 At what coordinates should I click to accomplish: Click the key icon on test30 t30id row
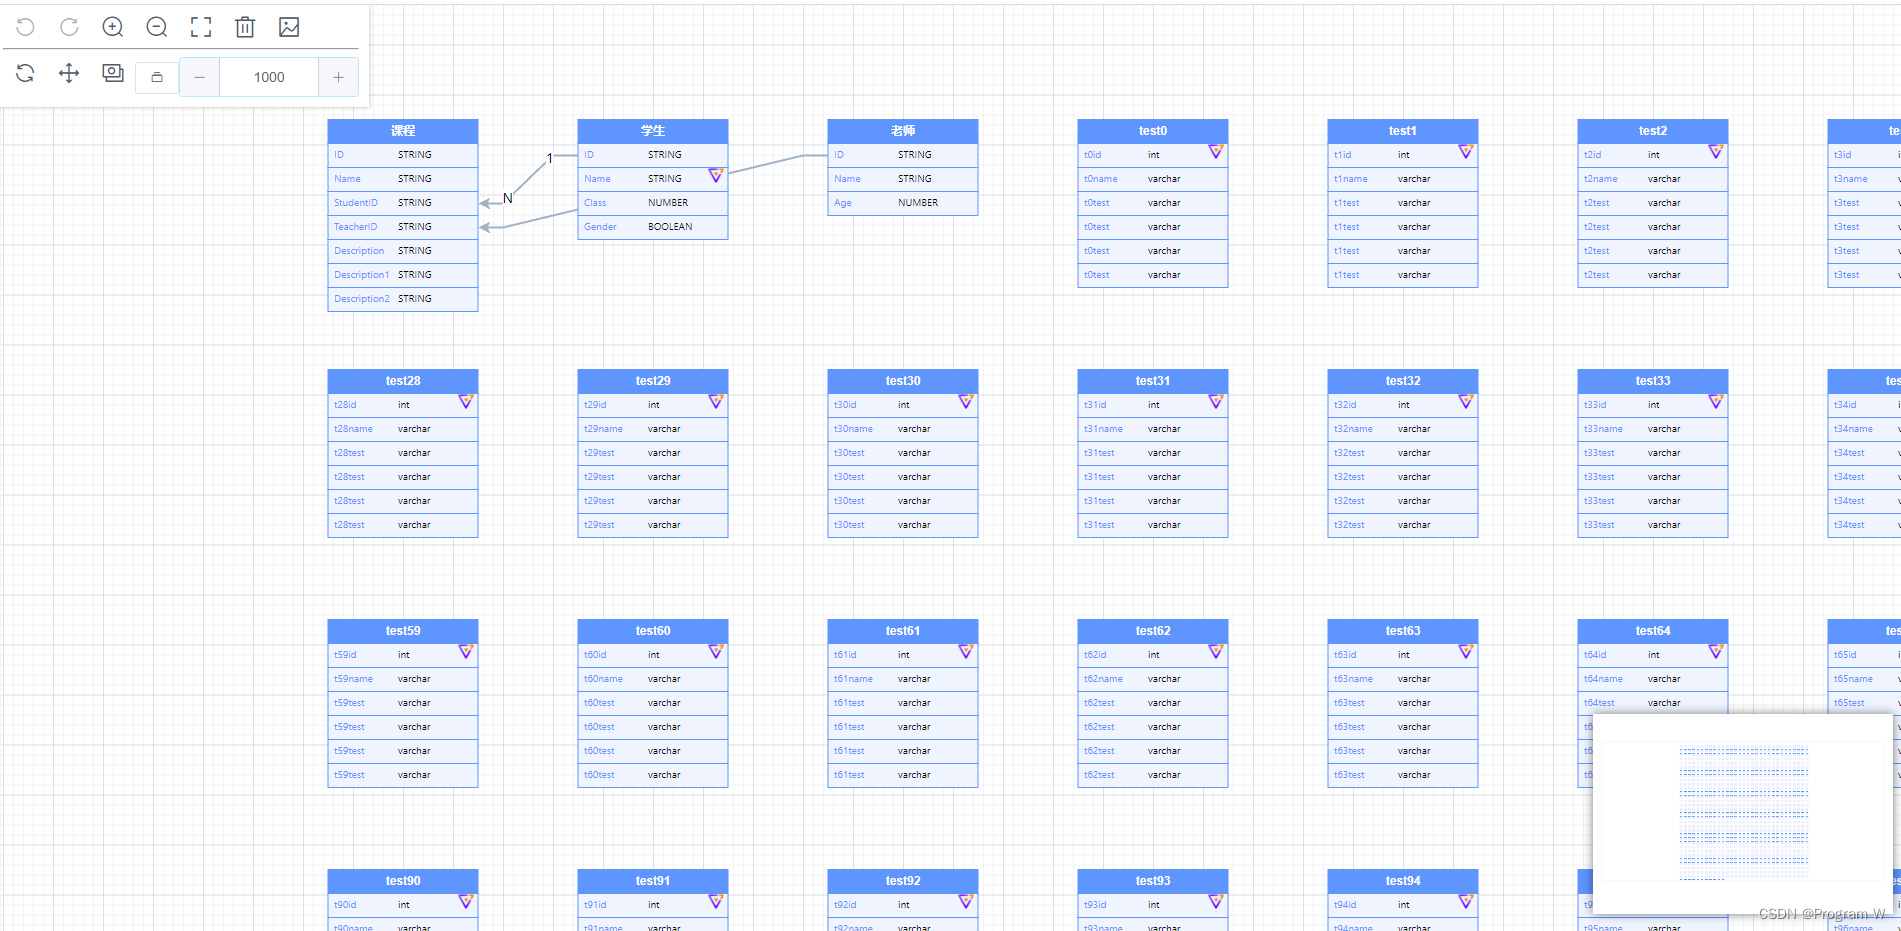tap(966, 402)
